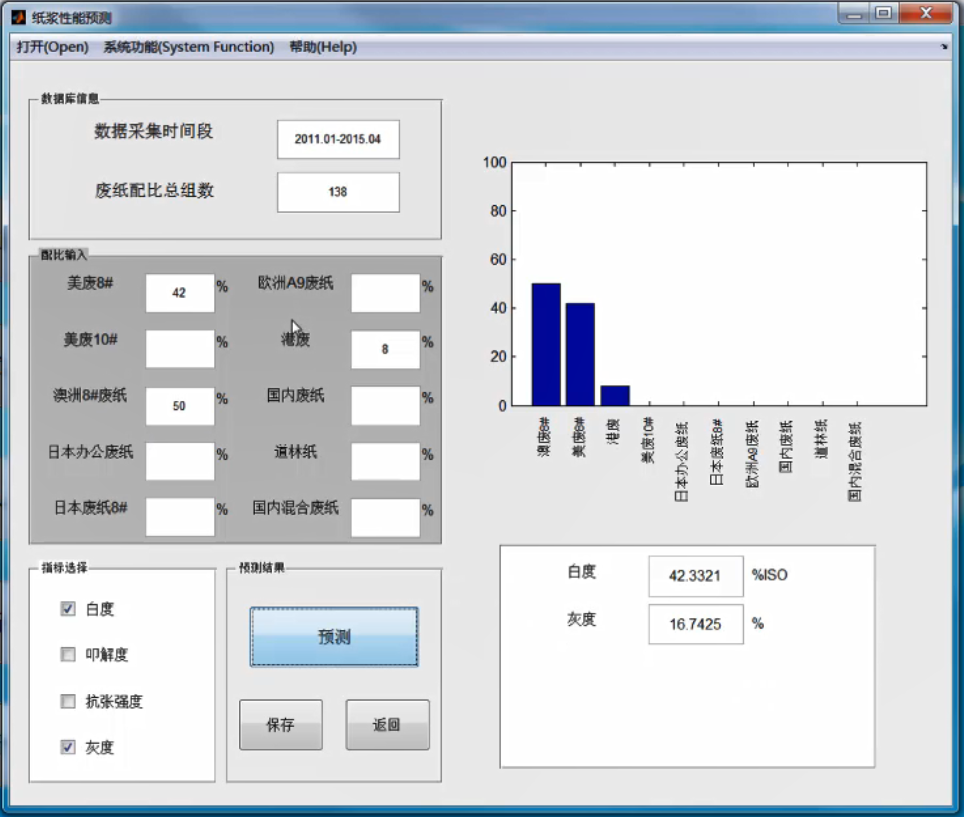The image size is (964, 817).
Task: Click the 返回 button
Action: click(x=387, y=725)
